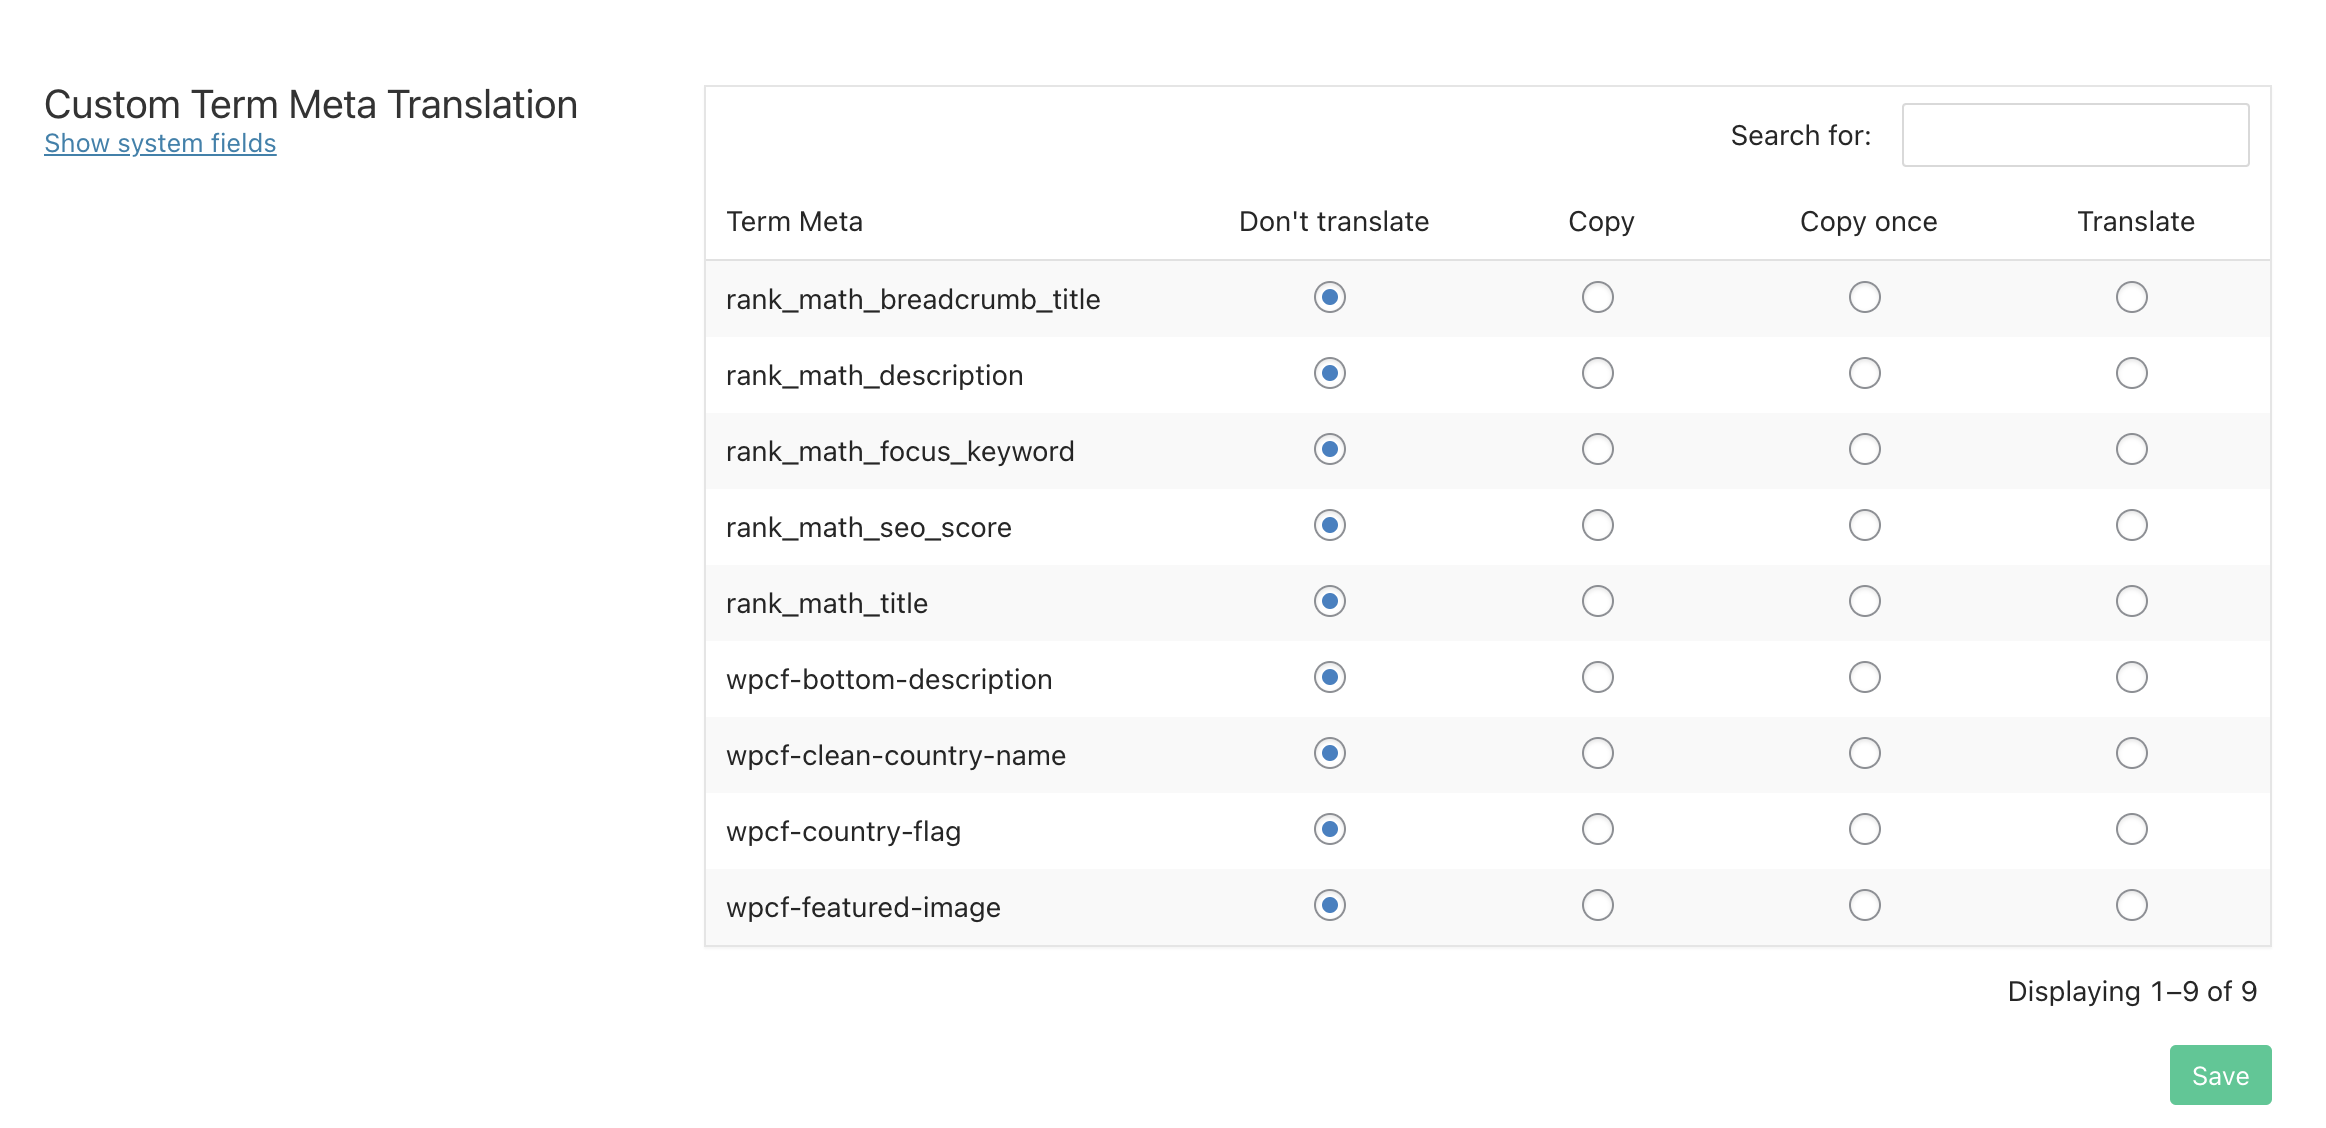Select Copy once for rank_math_title
The width and height of the screenshot is (2326, 1128).
1865,601
